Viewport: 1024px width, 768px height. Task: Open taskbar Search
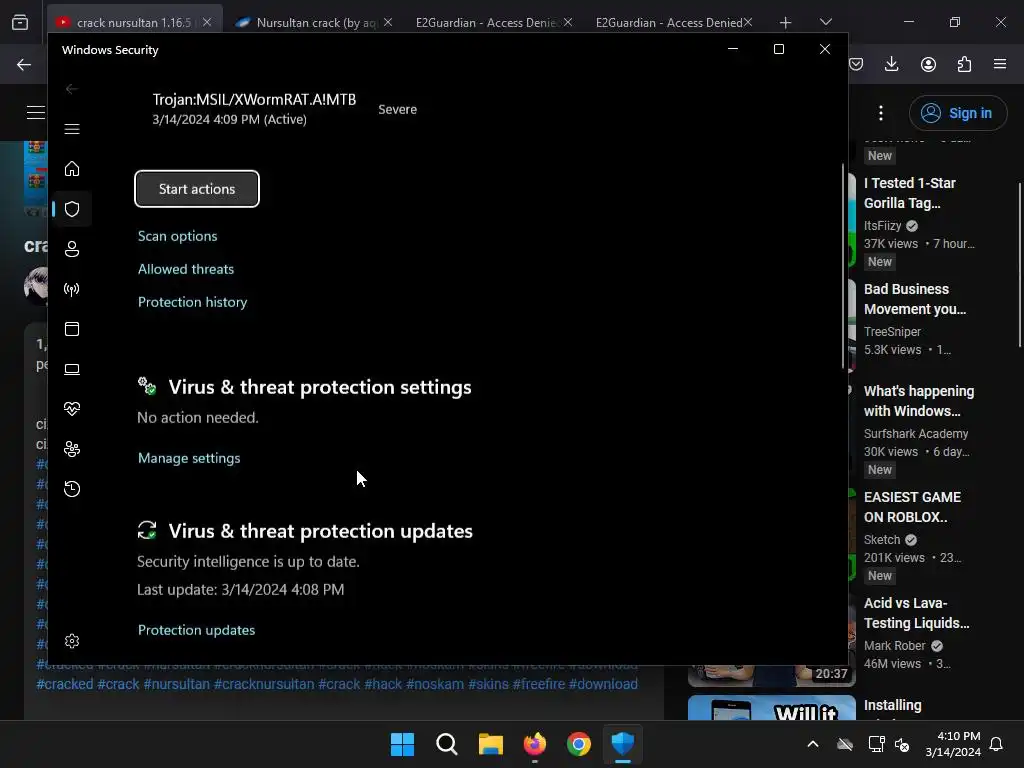(447, 744)
